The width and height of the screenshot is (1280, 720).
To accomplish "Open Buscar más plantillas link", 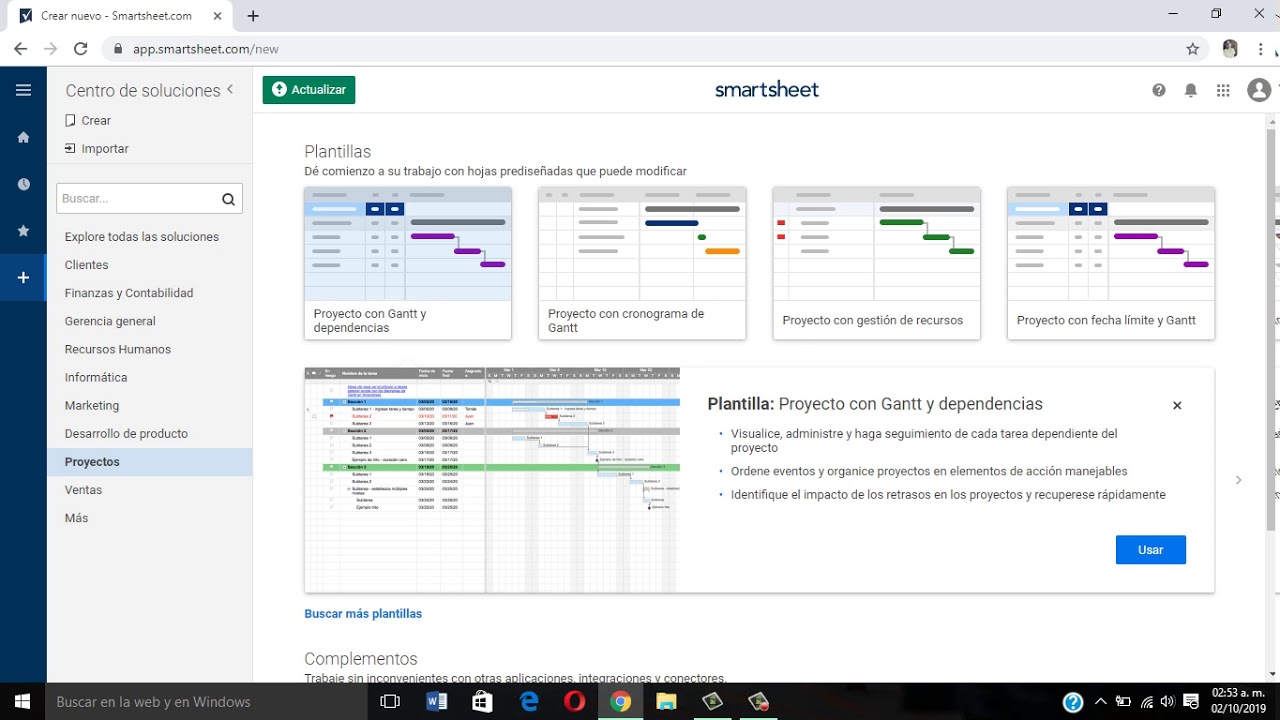I will click(x=363, y=614).
